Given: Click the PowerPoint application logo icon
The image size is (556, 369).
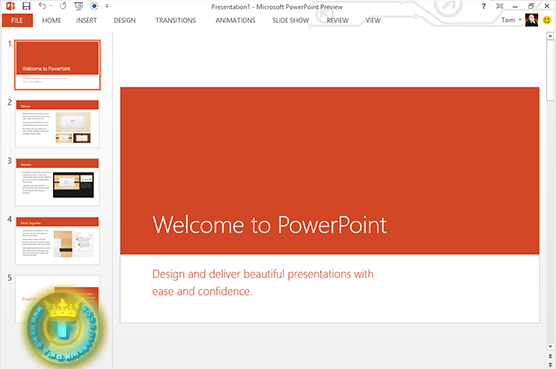Looking at the screenshot, I should click(x=10, y=6).
